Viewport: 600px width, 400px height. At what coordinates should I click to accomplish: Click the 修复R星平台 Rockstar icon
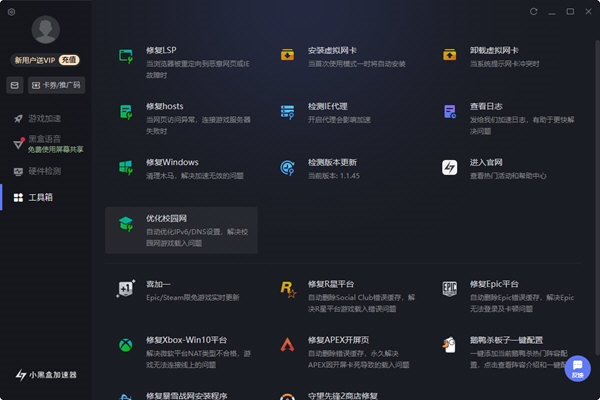(x=288, y=290)
